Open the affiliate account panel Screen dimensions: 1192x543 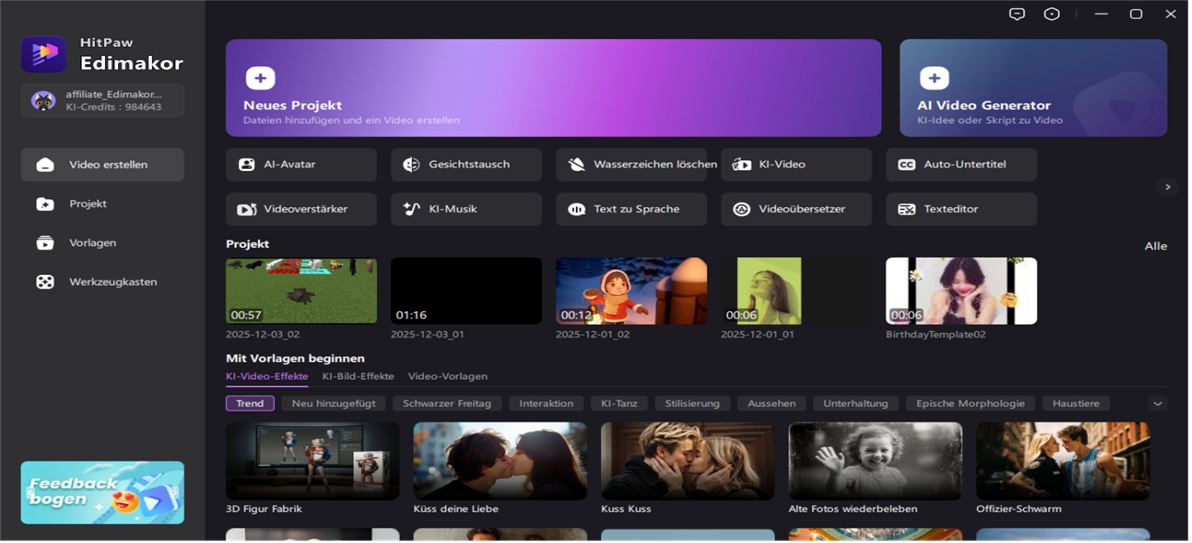(102, 100)
